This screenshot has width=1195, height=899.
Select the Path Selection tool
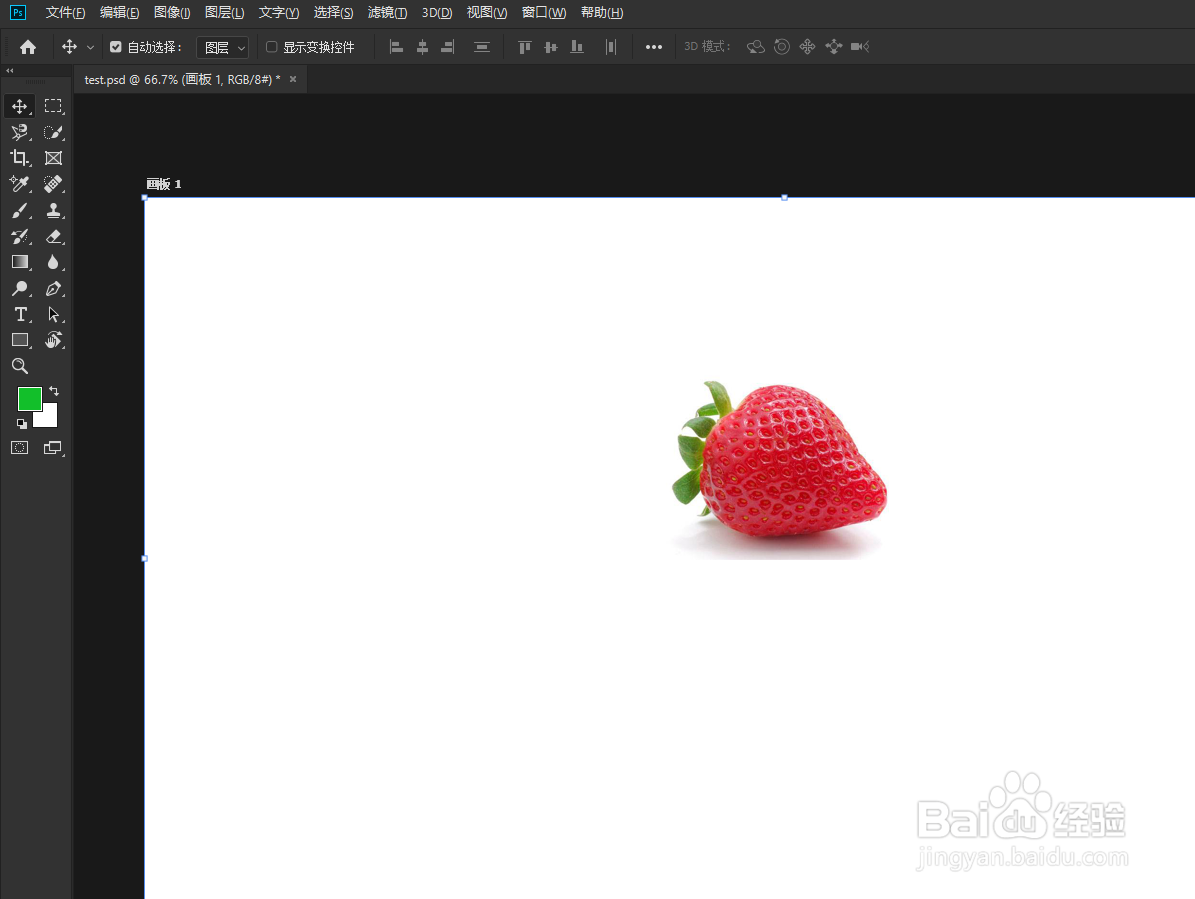(53, 314)
